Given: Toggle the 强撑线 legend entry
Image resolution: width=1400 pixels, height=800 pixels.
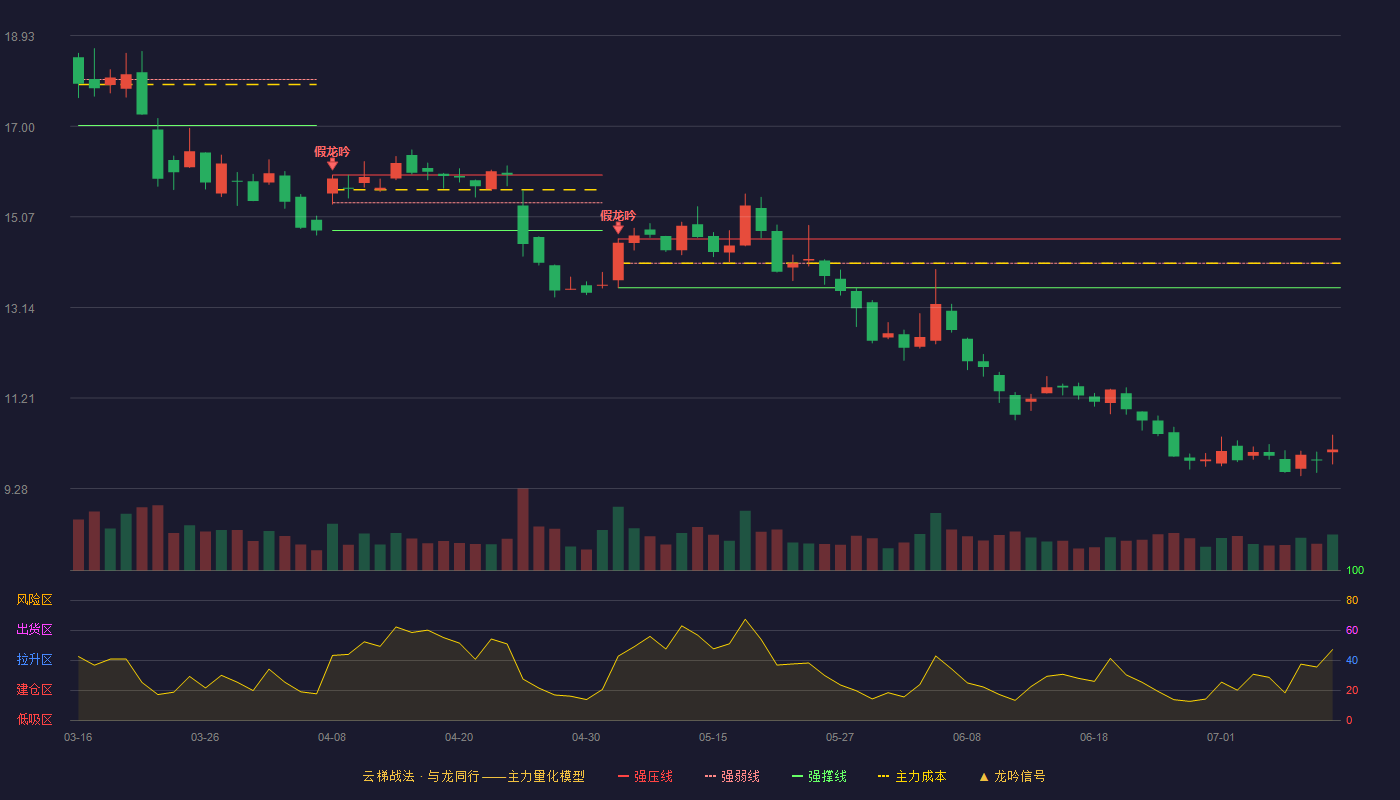Looking at the screenshot, I should [x=819, y=776].
